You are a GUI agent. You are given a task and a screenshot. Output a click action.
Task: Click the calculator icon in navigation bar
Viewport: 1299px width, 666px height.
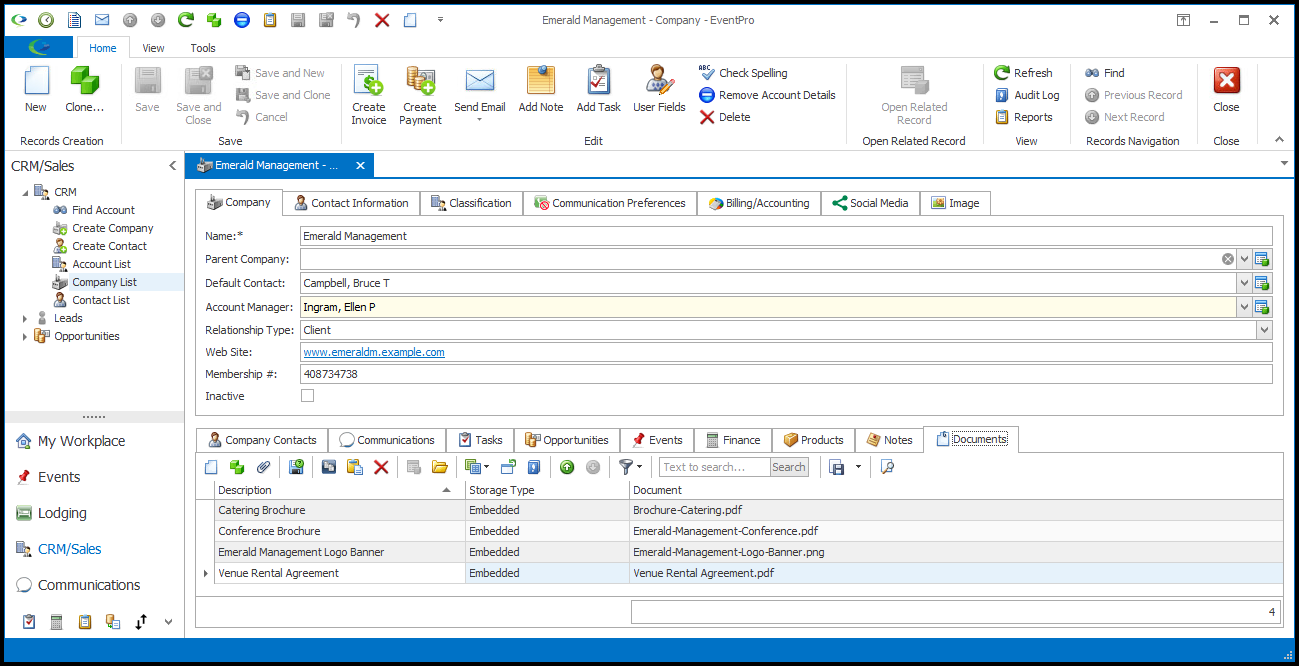coord(57,621)
